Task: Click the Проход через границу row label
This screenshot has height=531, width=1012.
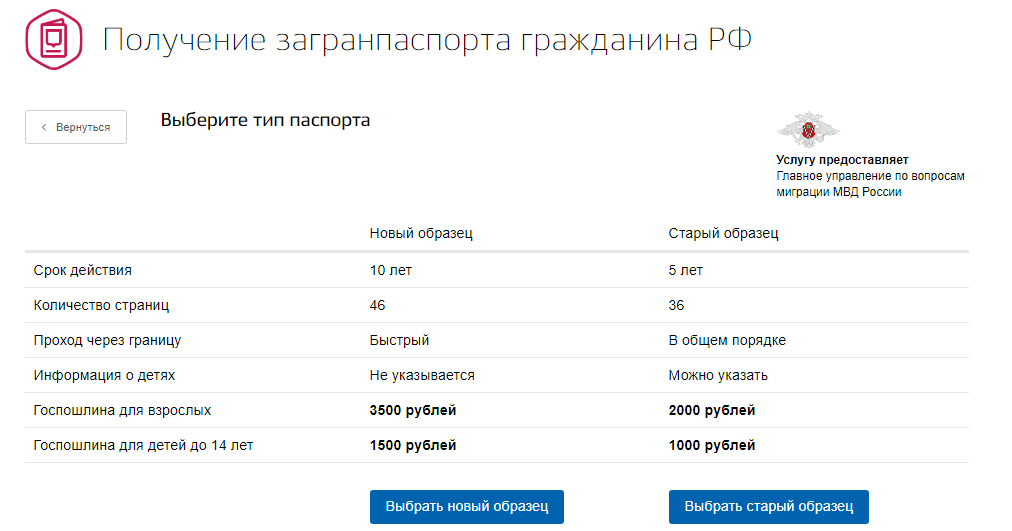Action: pyautogui.click(x=107, y=340)
